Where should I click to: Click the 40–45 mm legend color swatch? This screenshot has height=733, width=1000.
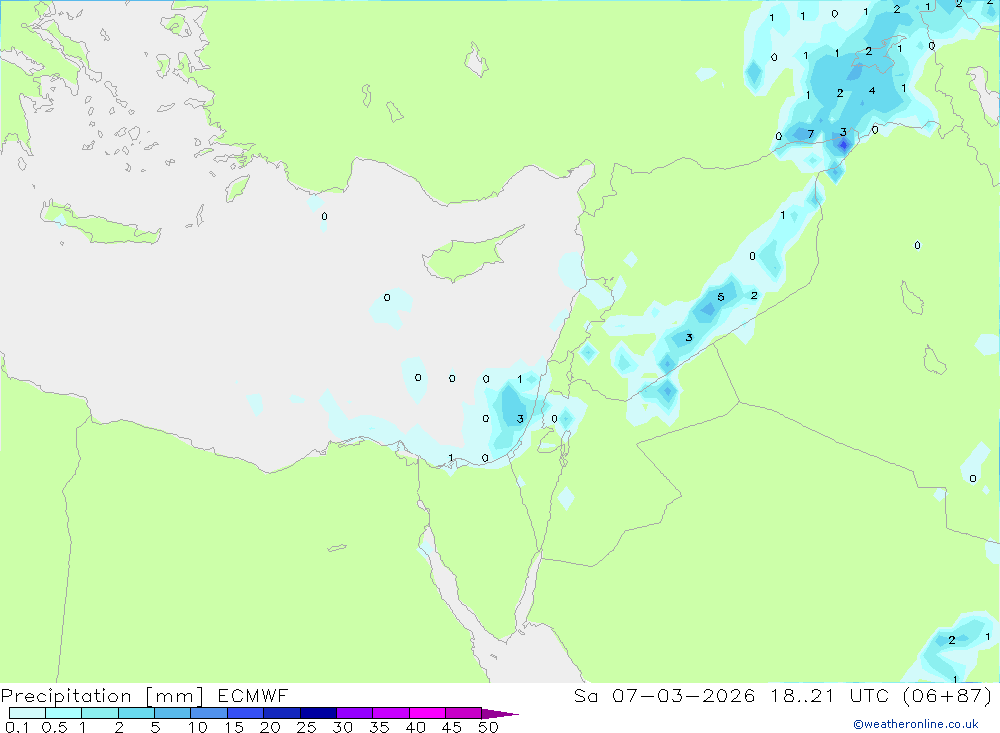[x=427, y=713]
